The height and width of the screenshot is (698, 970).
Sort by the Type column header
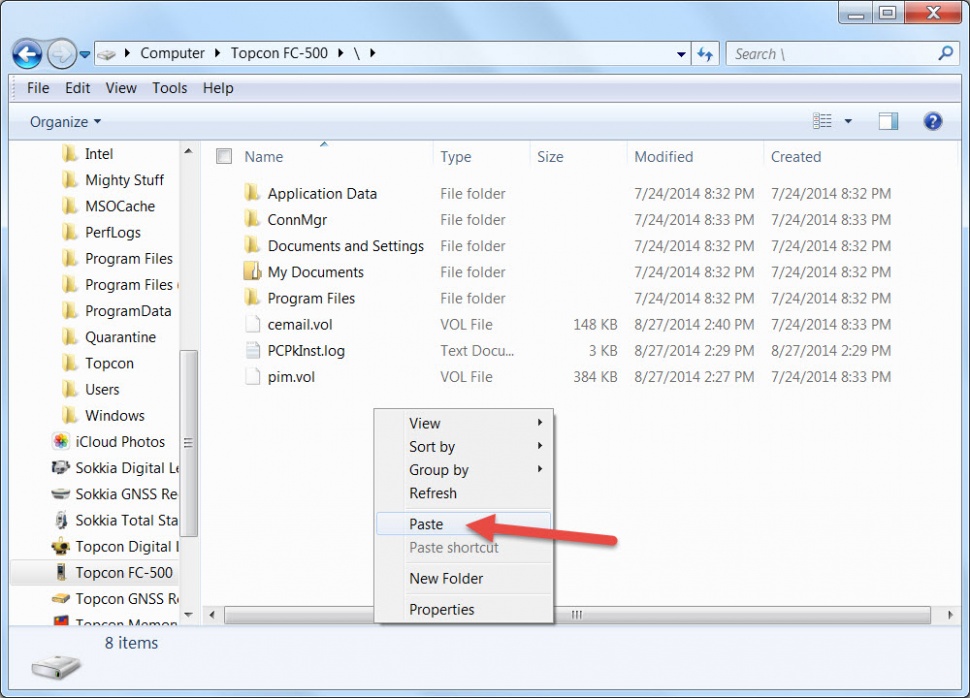pos(455,157)
